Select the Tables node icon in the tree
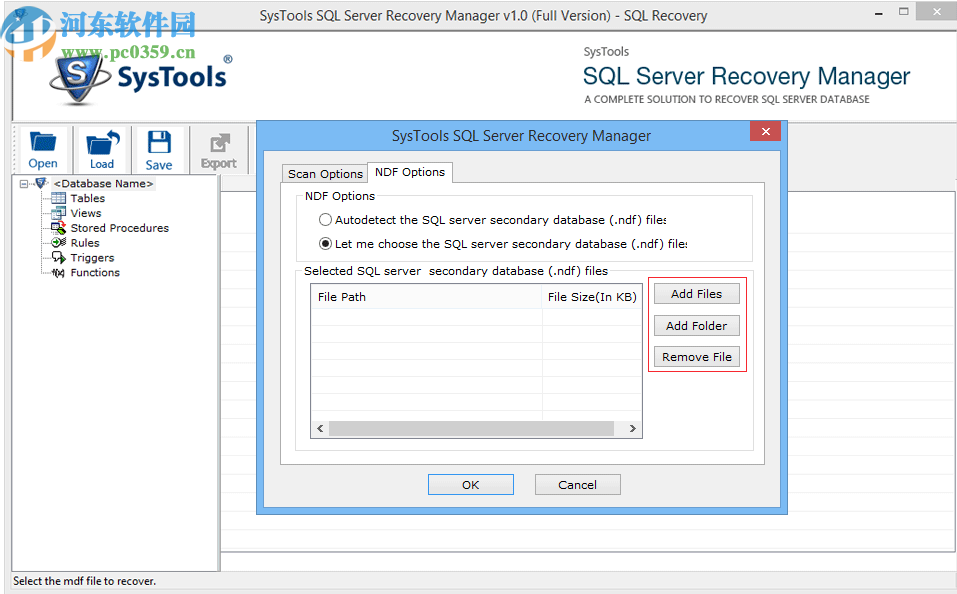This screenshot has width=957, height=594. click(x=58, y=198)
